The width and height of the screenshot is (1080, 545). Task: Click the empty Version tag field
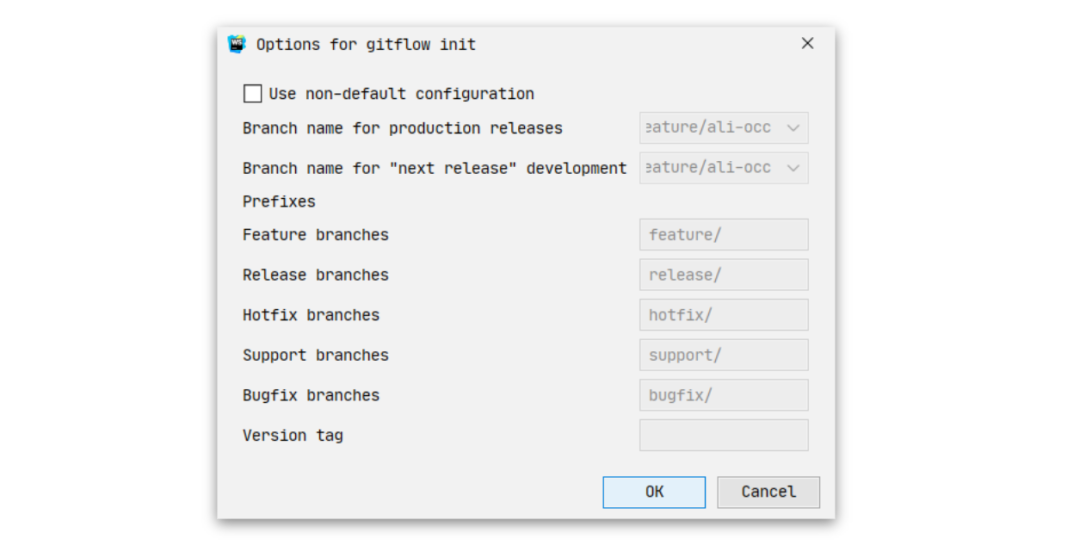[x=724, y=435]
